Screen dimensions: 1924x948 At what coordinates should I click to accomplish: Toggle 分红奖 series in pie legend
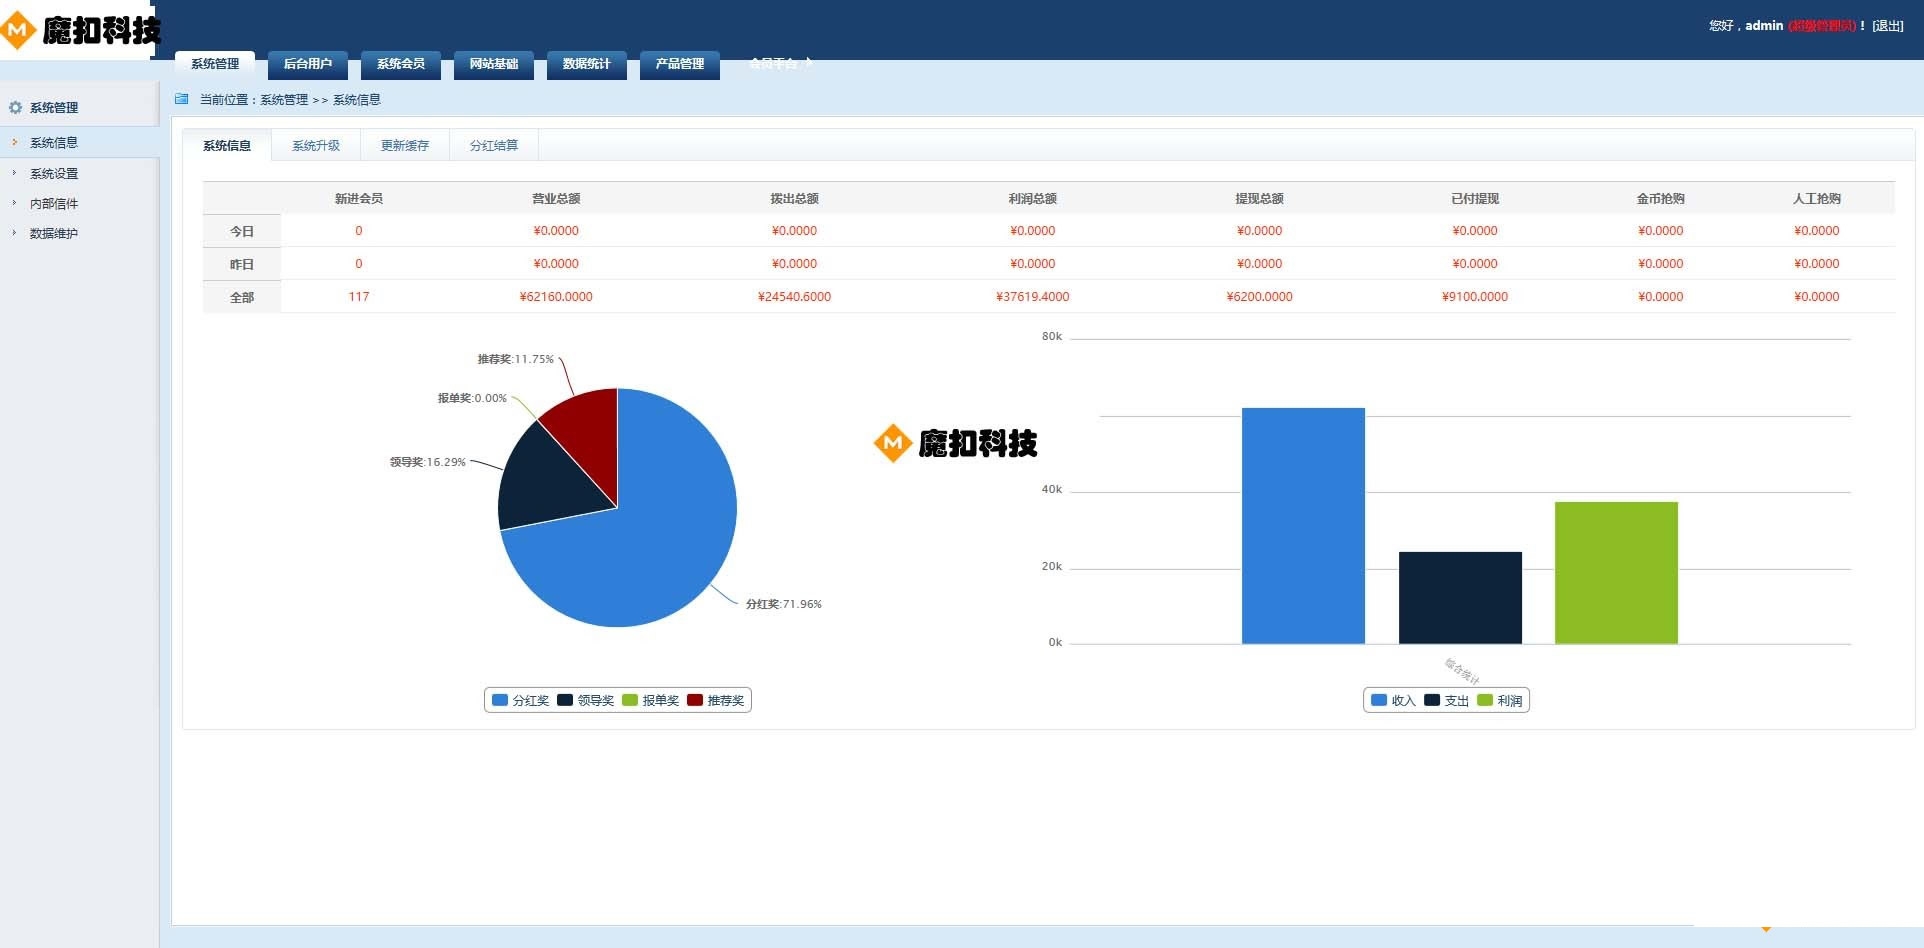[x=521, y=700]
